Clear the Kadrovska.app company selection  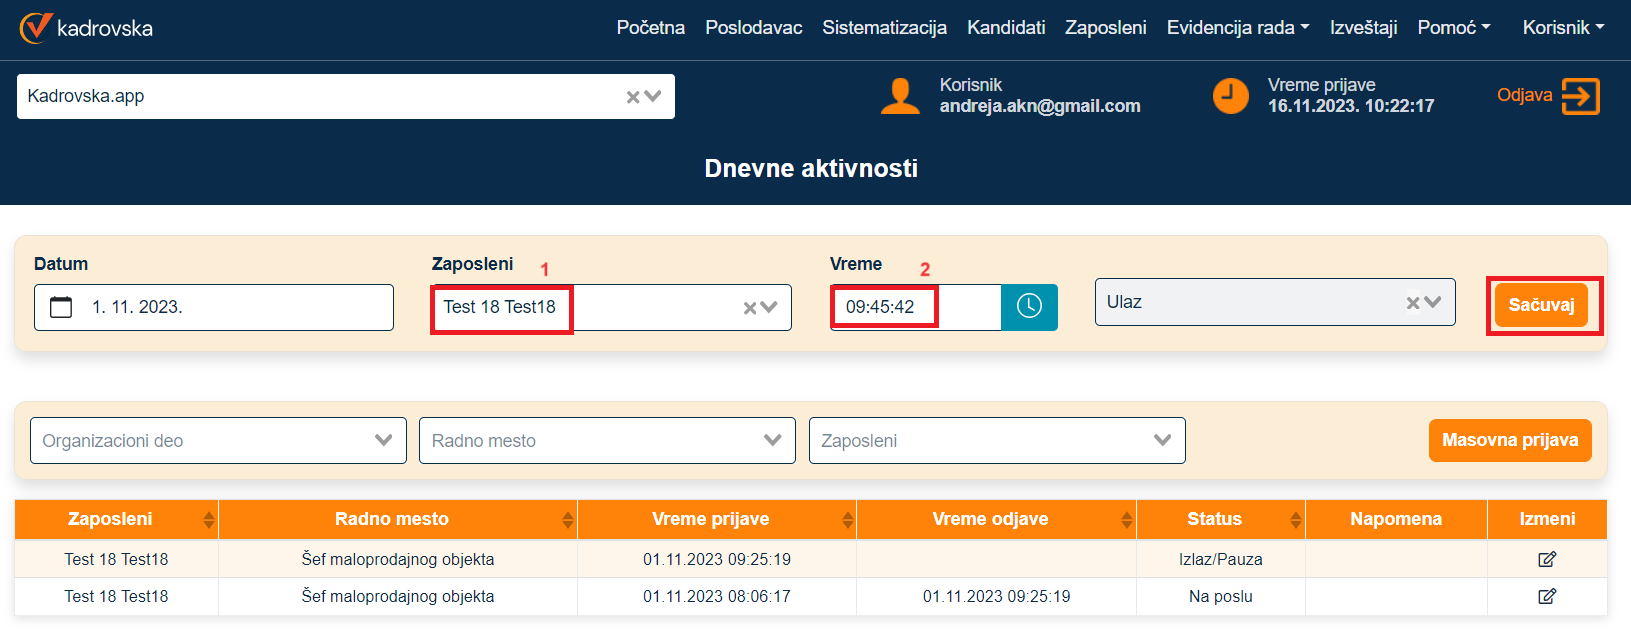point(632,97)
